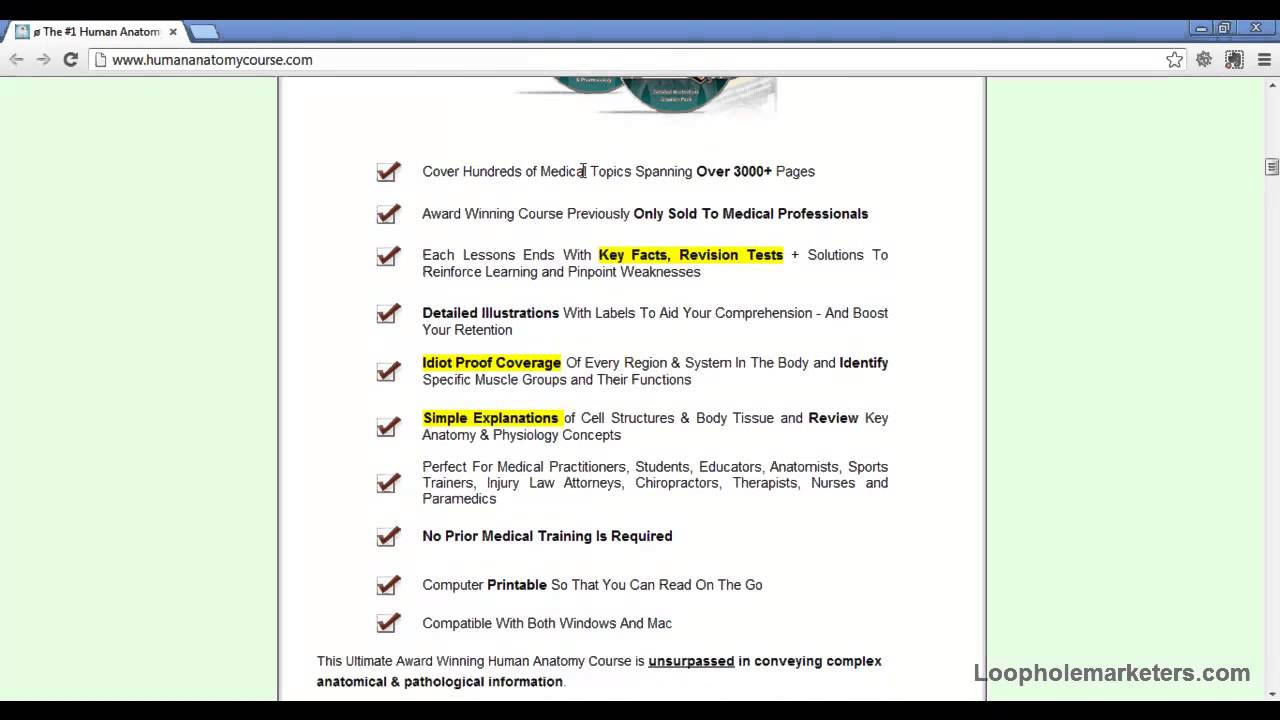Click checkmark beside 'No Prior Medical Training'
This screenshot has width=1280, height=720.
[x=388, y=537]
